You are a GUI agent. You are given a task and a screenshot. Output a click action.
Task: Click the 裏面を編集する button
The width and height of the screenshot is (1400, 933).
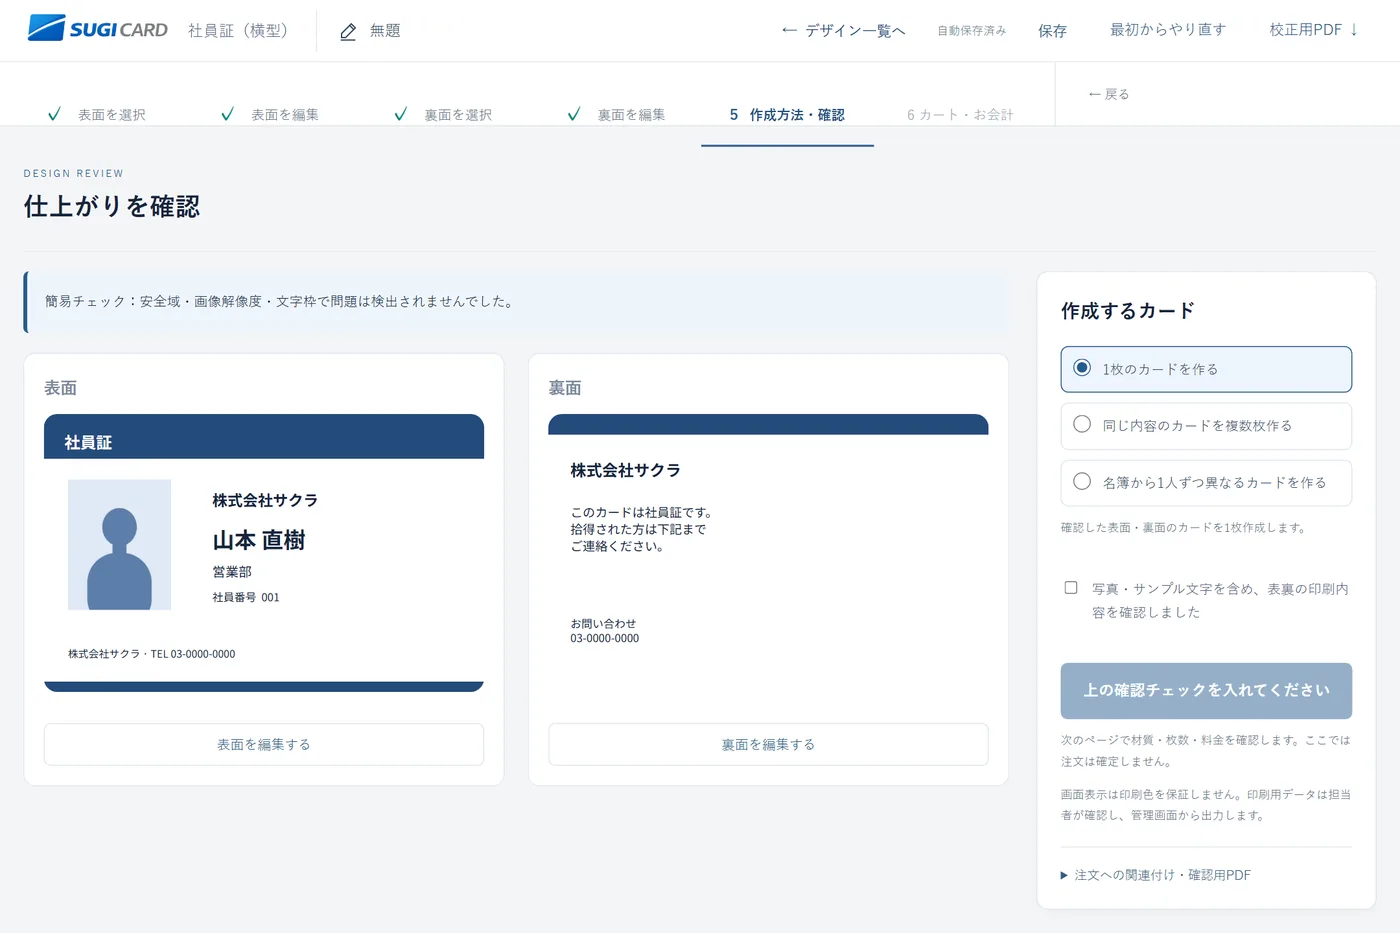768,744
